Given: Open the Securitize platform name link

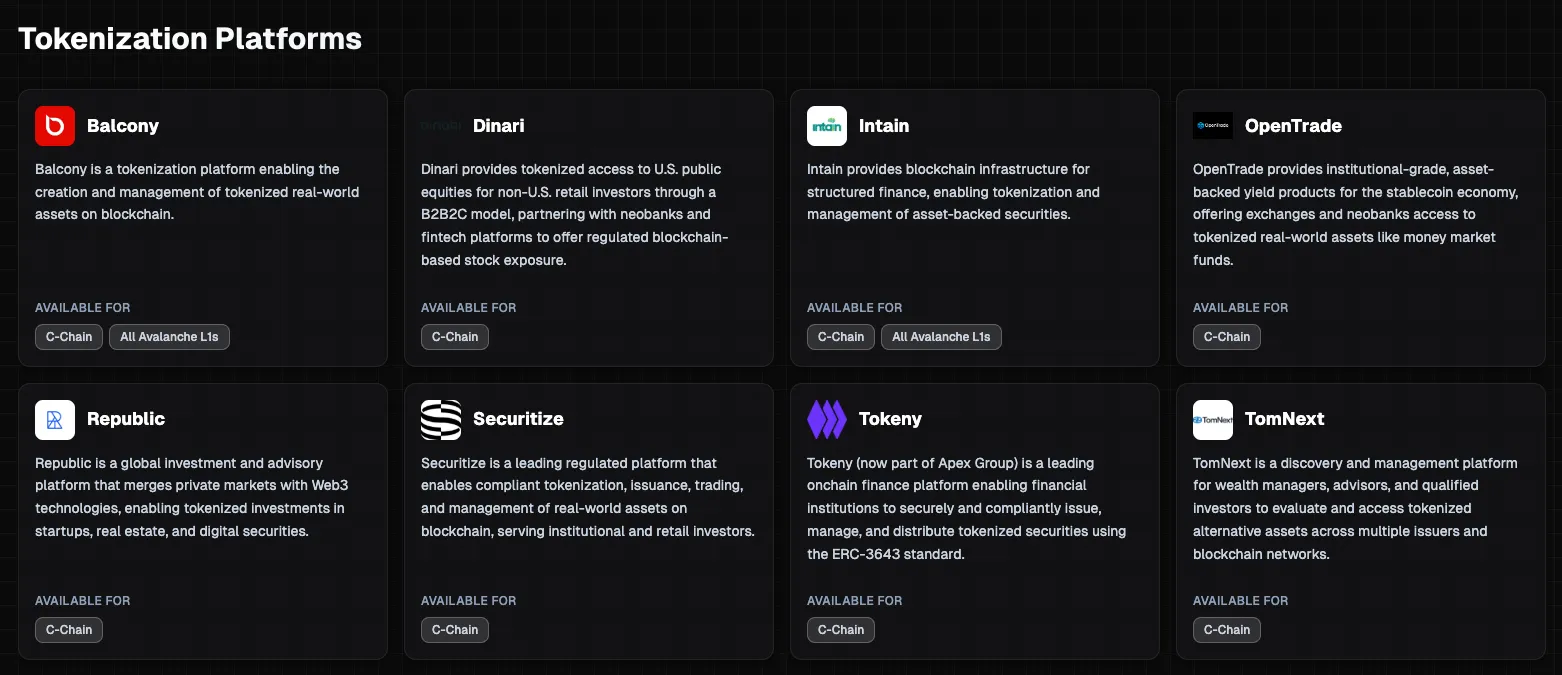Looking at the screenshot, I should 518,419.
